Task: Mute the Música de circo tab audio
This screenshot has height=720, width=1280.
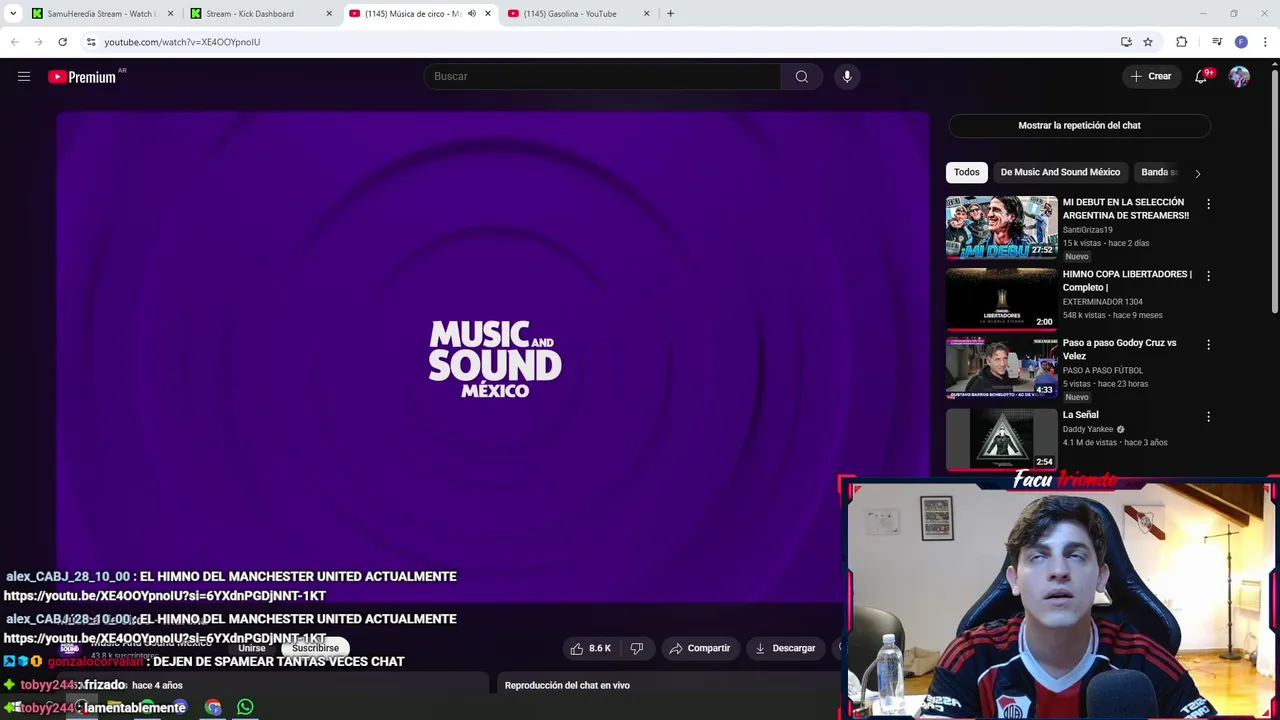Action: click(472, 14)
